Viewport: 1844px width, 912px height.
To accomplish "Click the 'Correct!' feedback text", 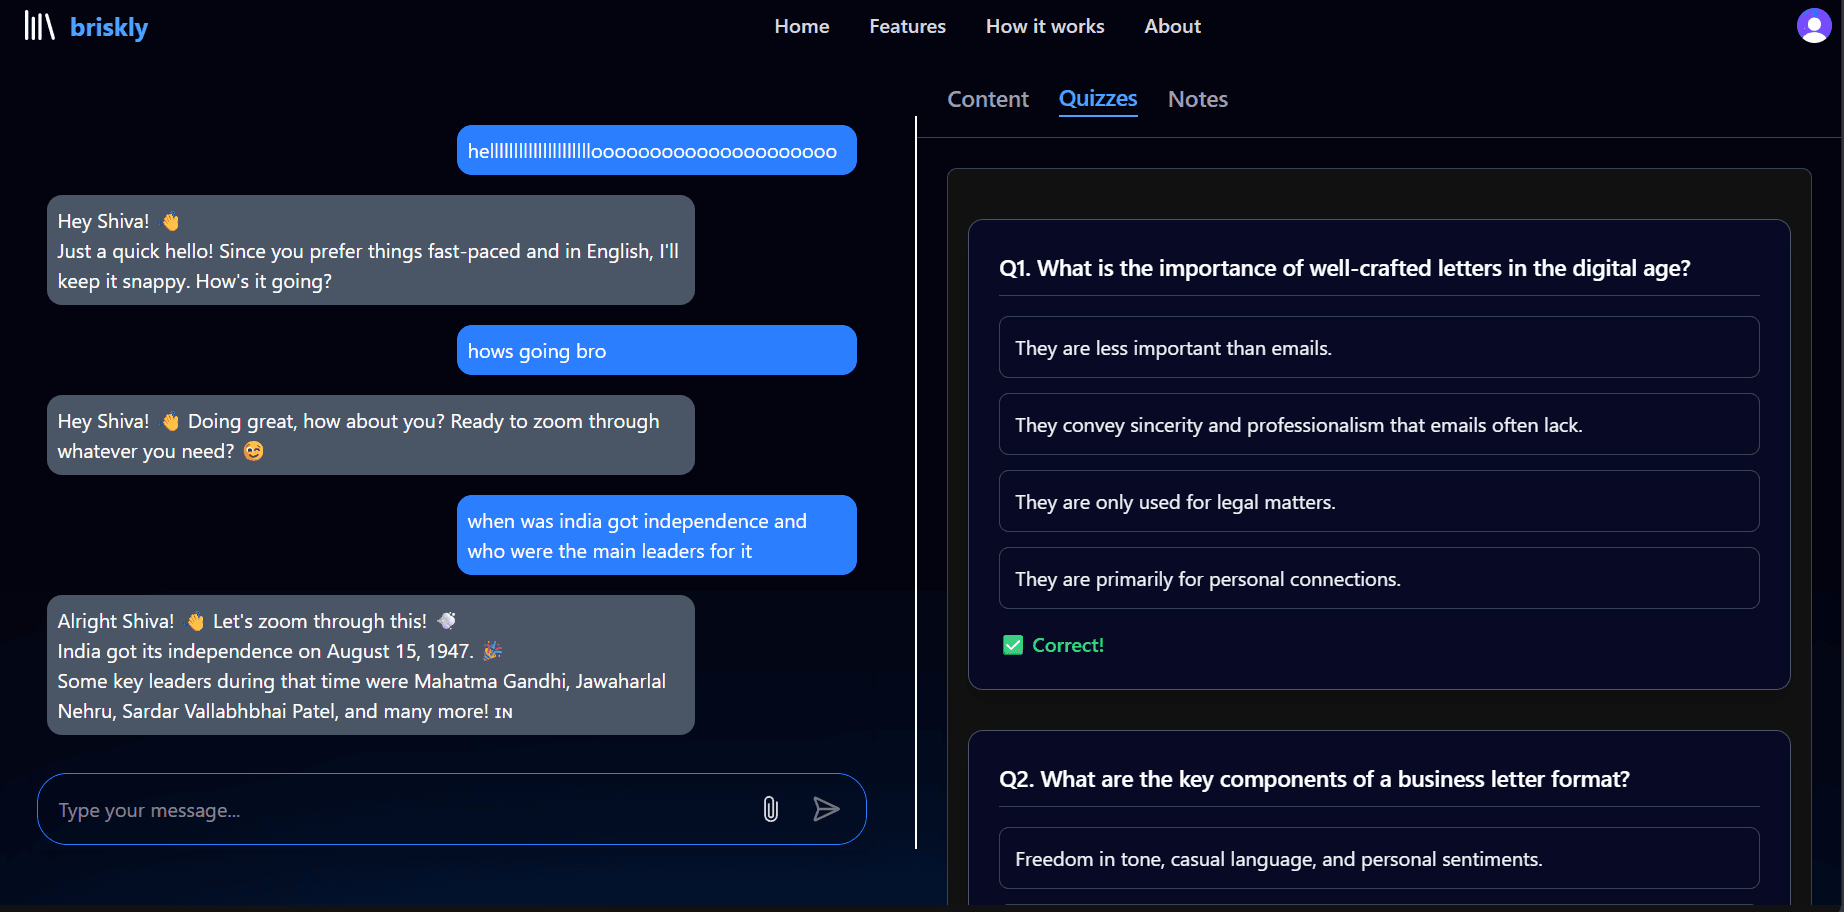I will (1068, 645).
